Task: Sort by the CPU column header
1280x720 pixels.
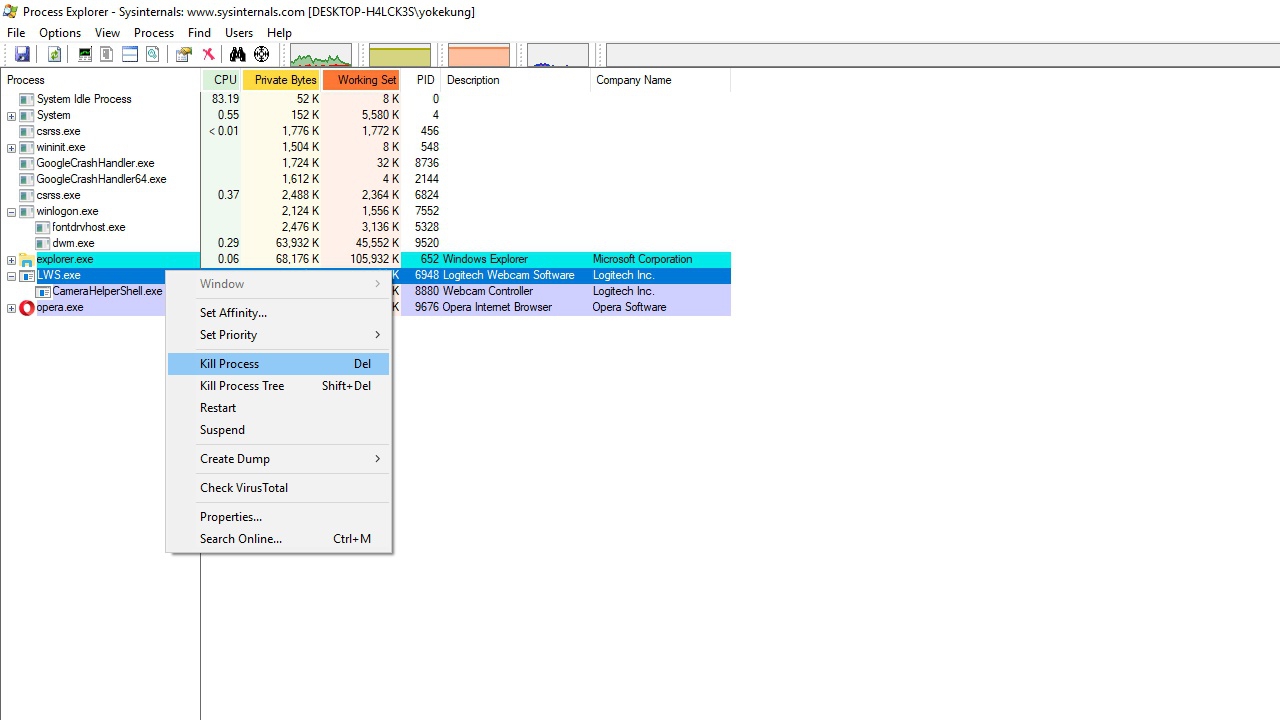Action: coord(222,80)
